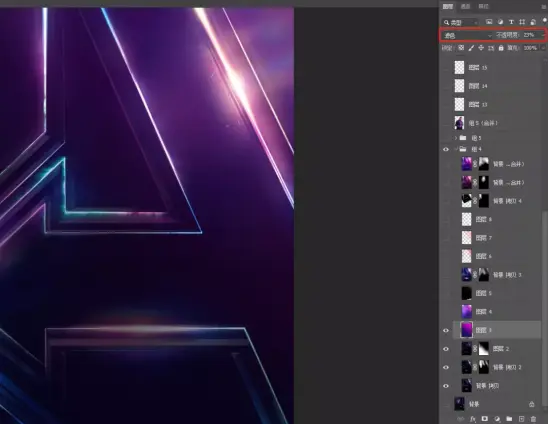Select layer 图层 5

[496, 293]
